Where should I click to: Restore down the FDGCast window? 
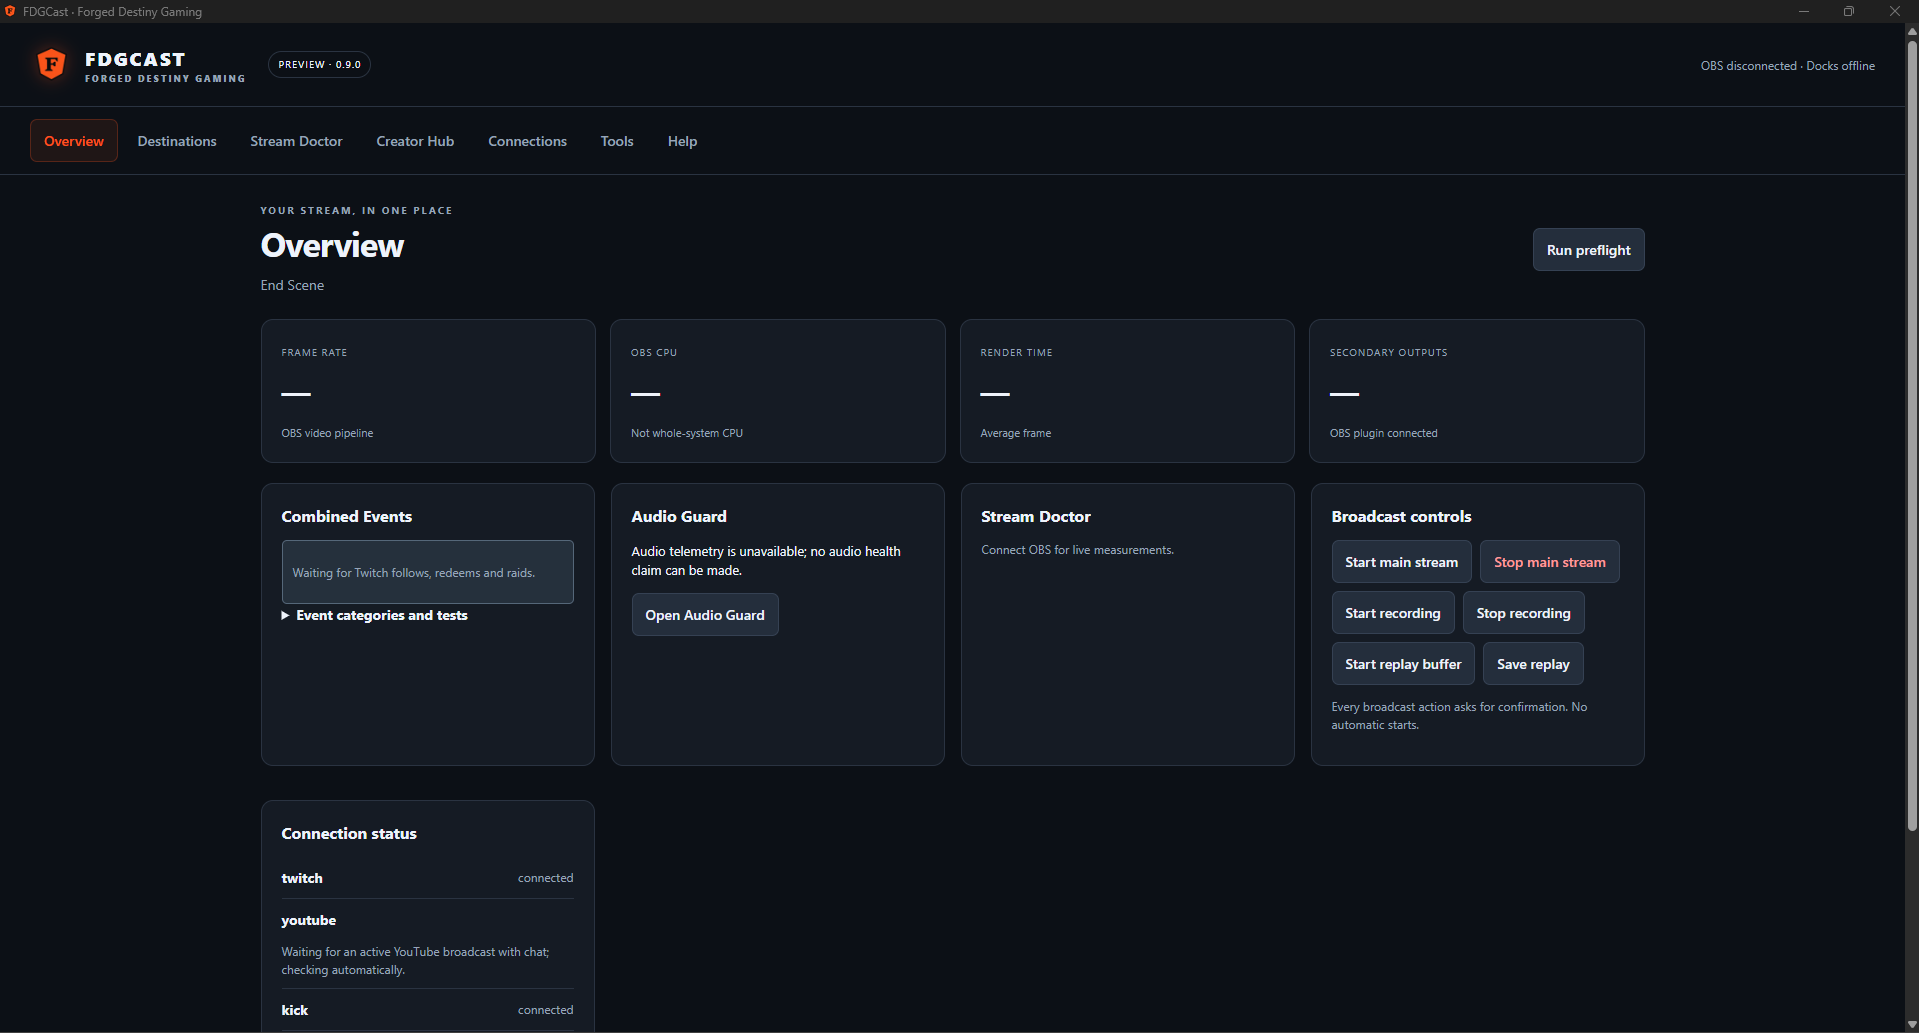click(1848, 11)
